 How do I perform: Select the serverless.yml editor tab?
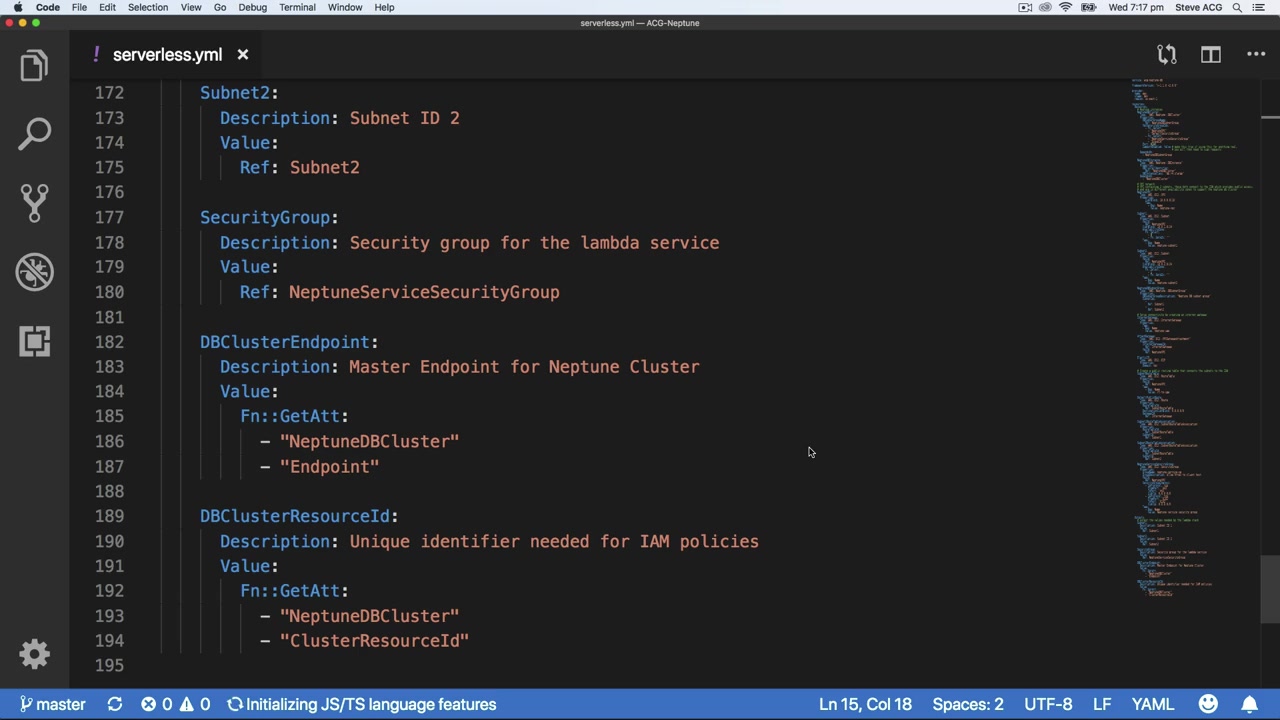tap(165, 55)
